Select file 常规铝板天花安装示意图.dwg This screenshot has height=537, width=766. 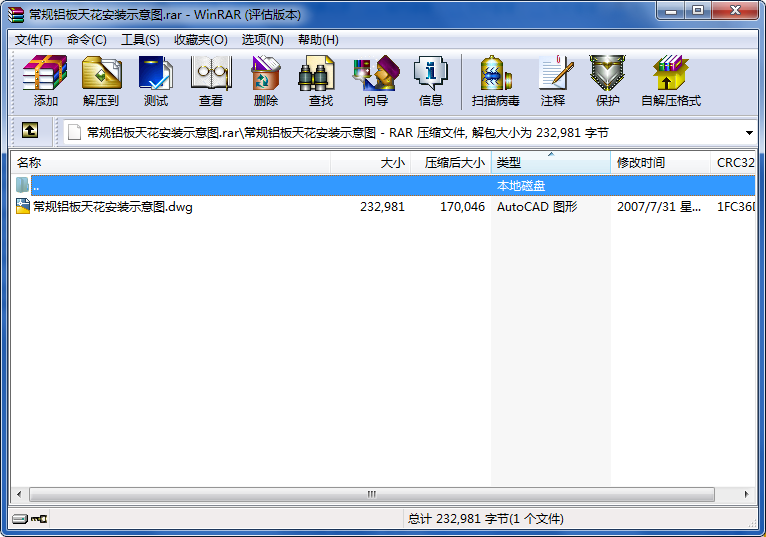113,207
